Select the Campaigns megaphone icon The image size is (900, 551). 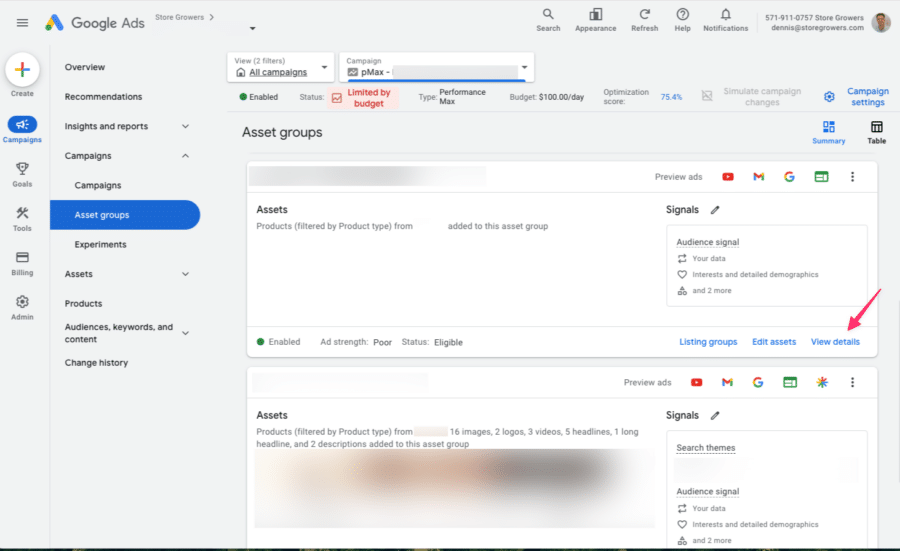click(22, 125)
